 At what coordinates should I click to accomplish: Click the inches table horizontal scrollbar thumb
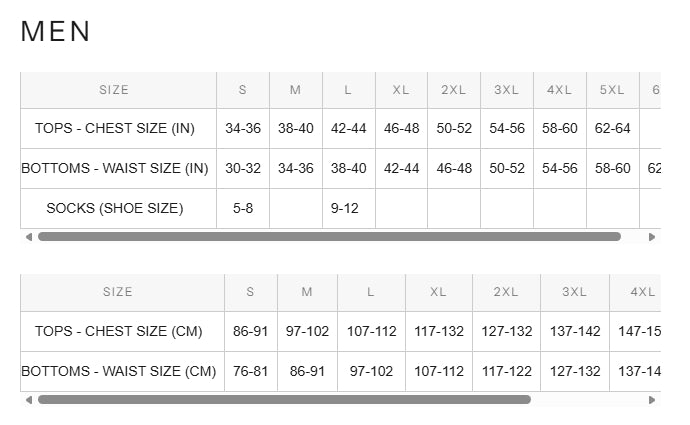pyautogui.click(x=329, y=237)
